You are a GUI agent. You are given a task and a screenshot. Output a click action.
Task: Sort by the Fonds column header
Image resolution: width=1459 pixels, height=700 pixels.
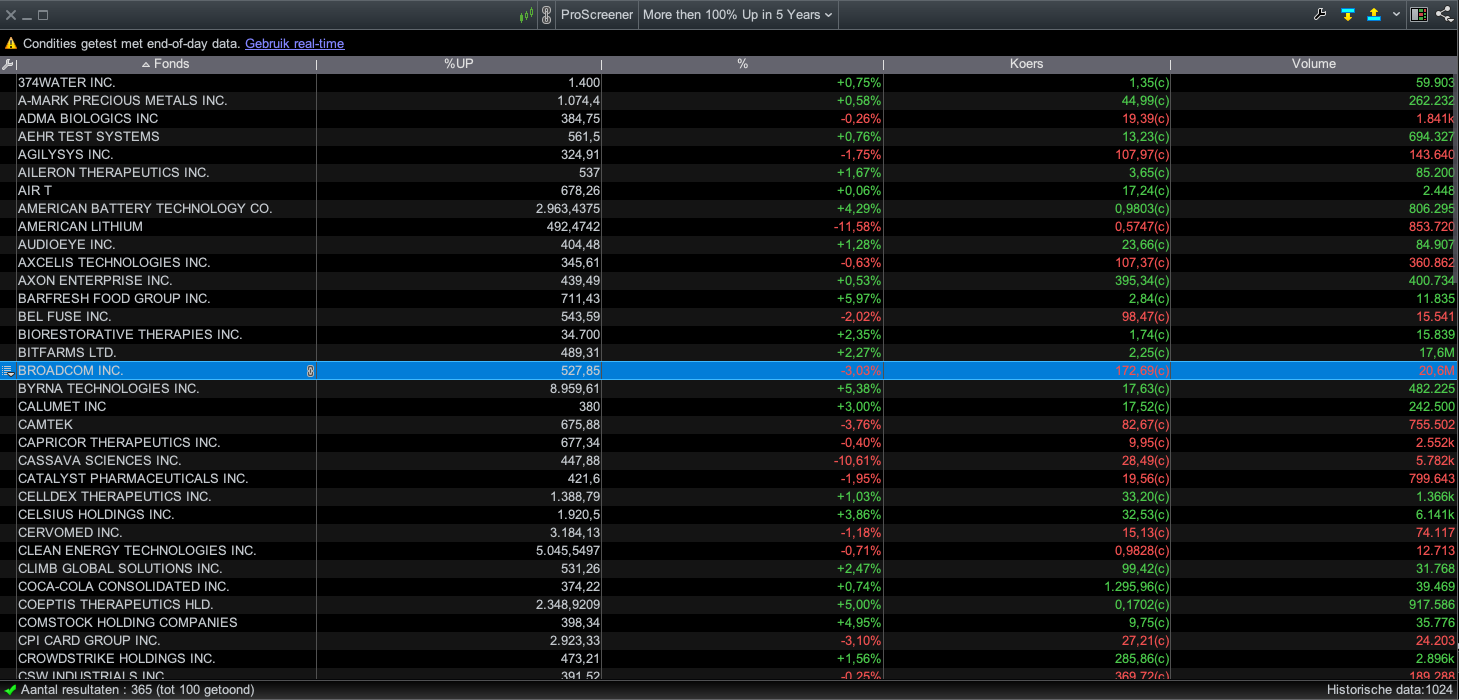coord(166,64)
